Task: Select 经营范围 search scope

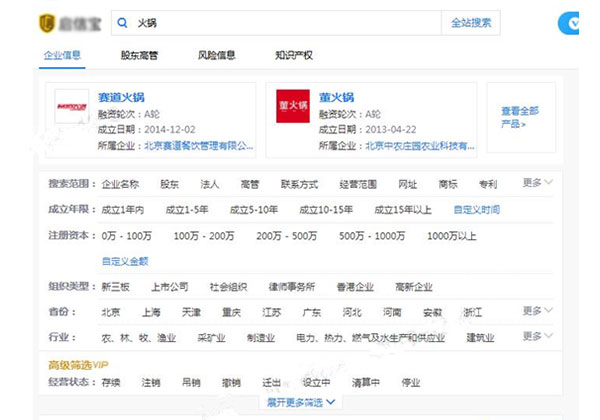Action: pos(358,184)
